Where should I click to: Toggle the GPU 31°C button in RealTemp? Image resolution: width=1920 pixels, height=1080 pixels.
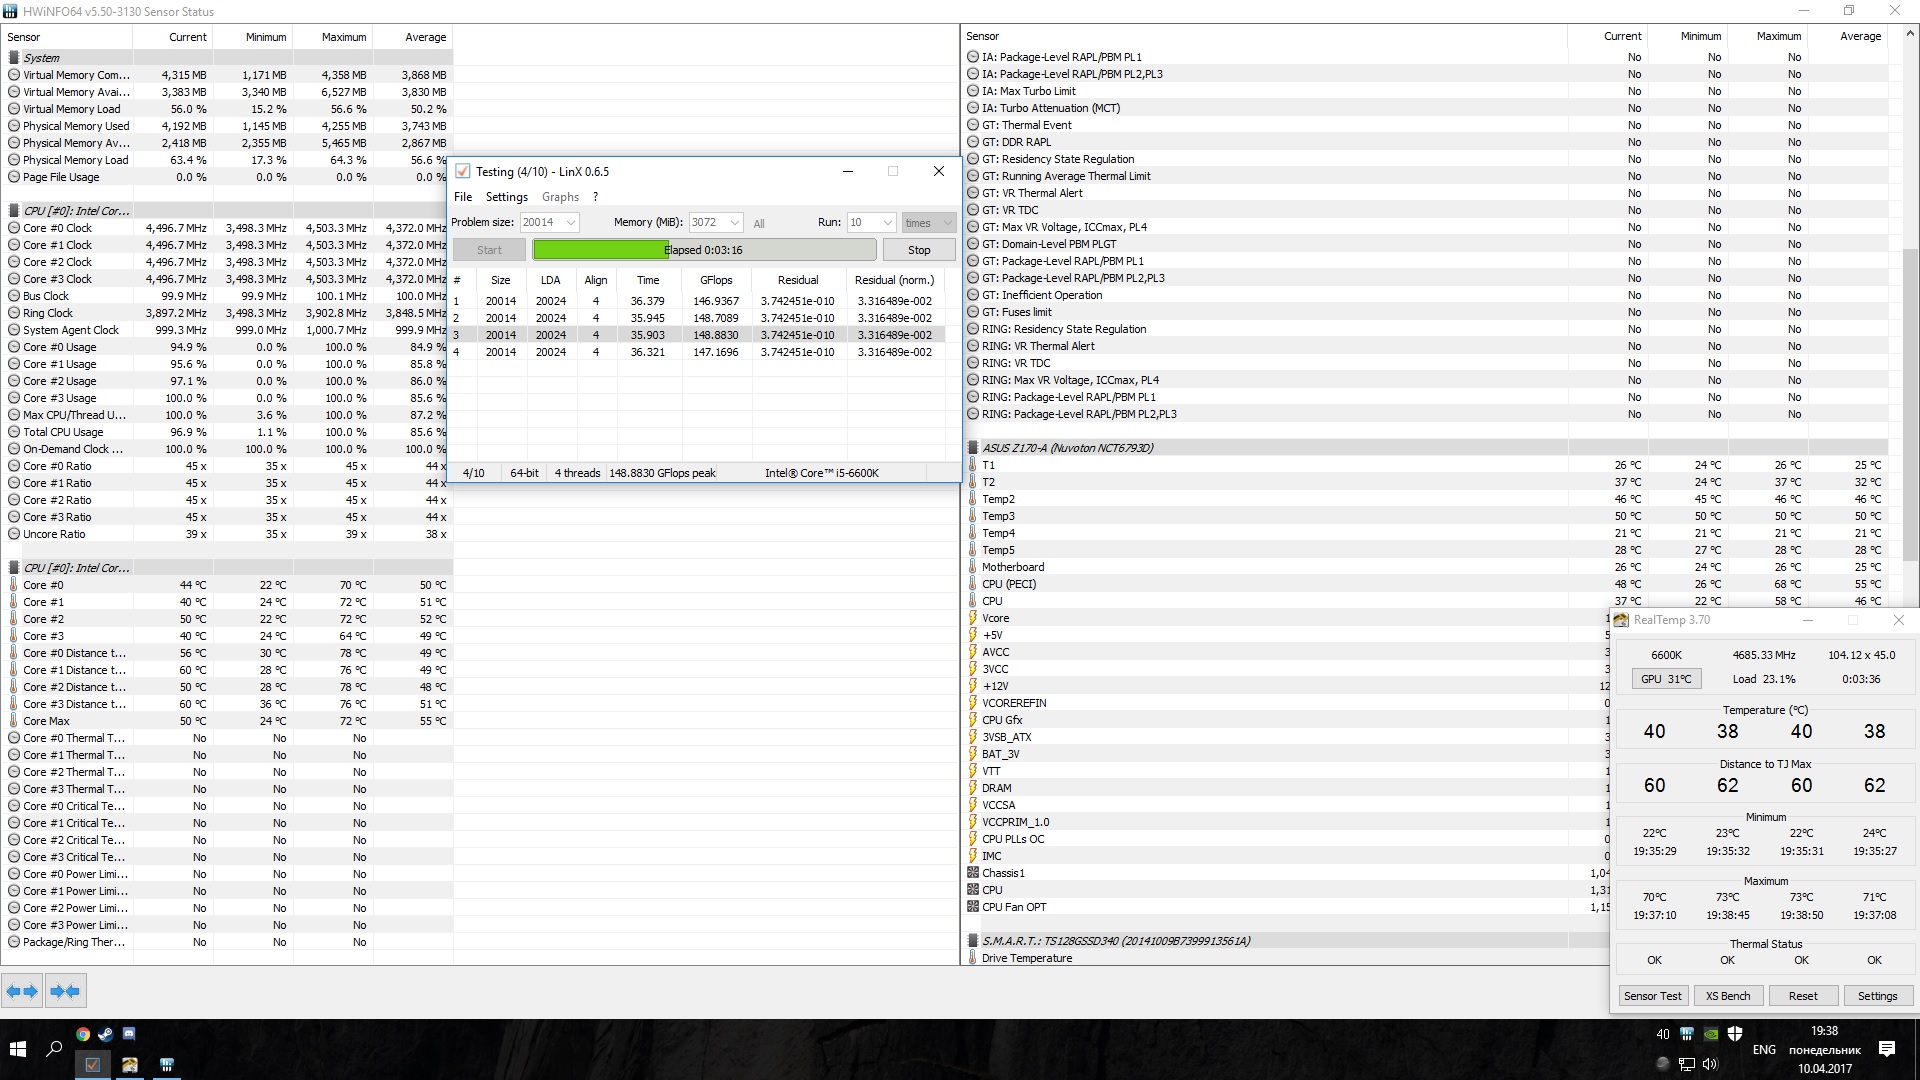[1666, 679]
